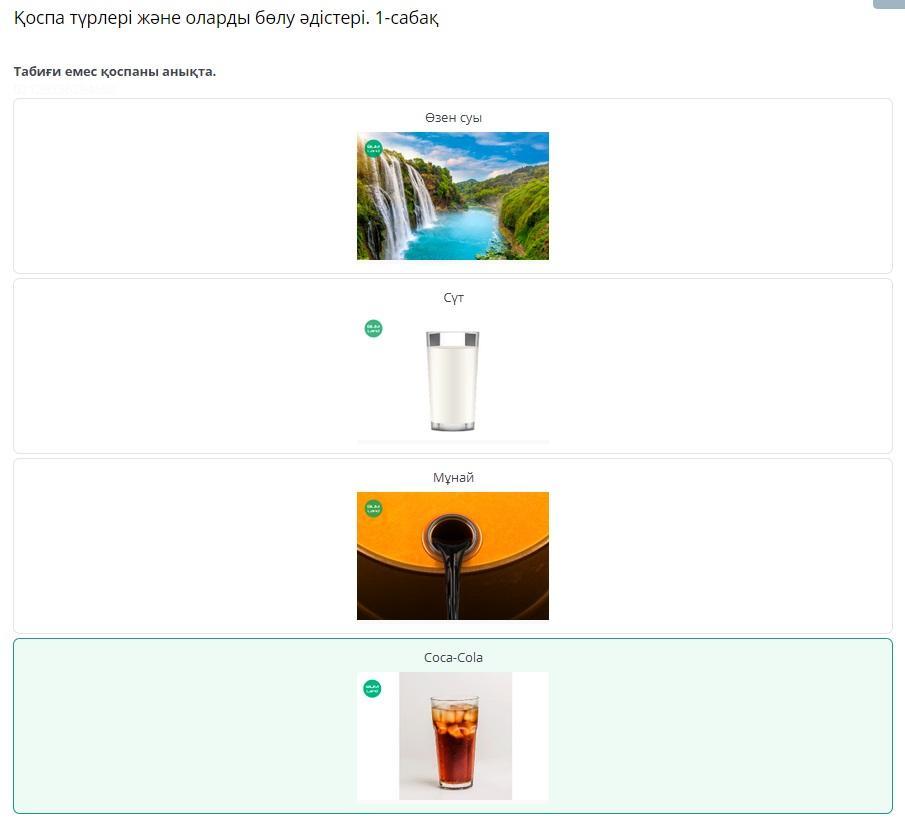Click the waterfall river picture
The image size is (905, 829).
(x=452, y=196)
